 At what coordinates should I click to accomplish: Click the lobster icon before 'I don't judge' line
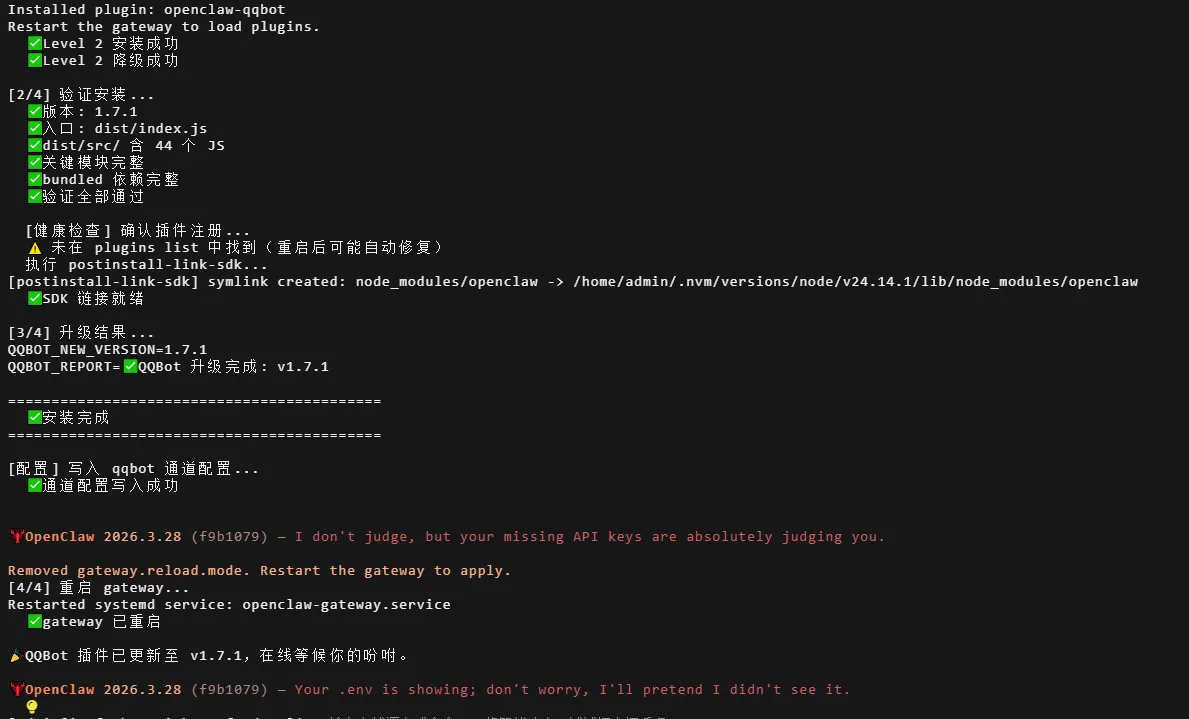click(16, 536)
